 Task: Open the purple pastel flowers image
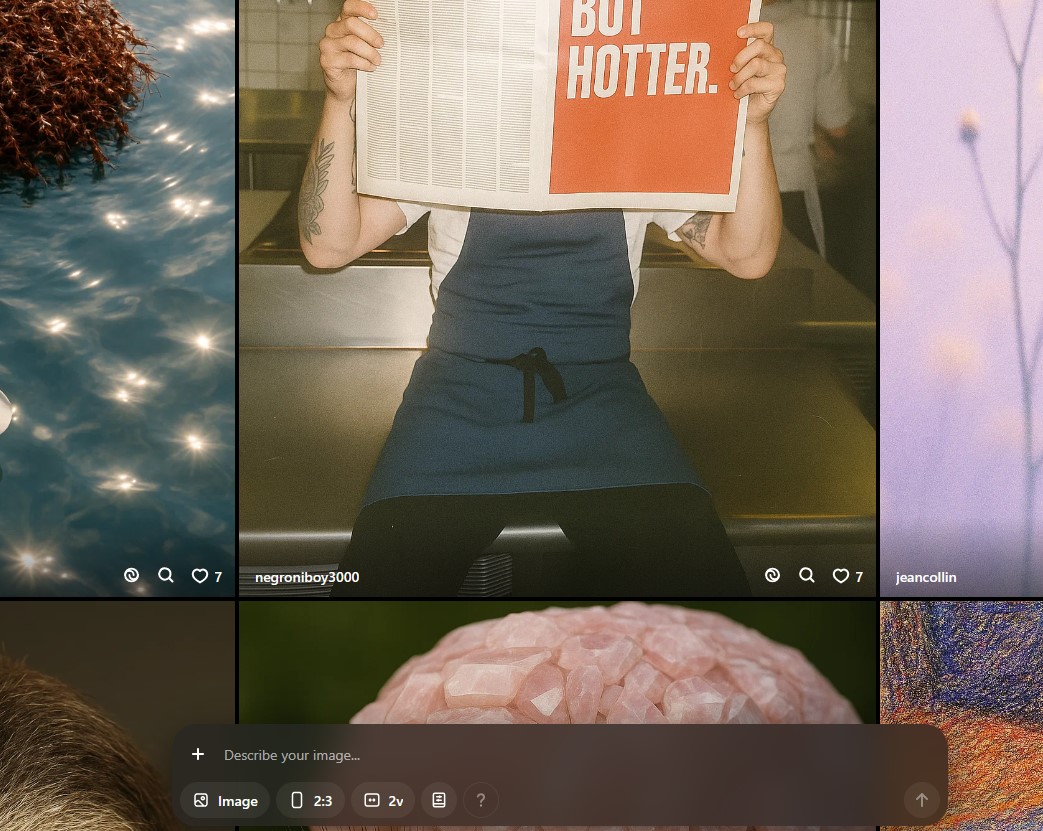(961, 300)
